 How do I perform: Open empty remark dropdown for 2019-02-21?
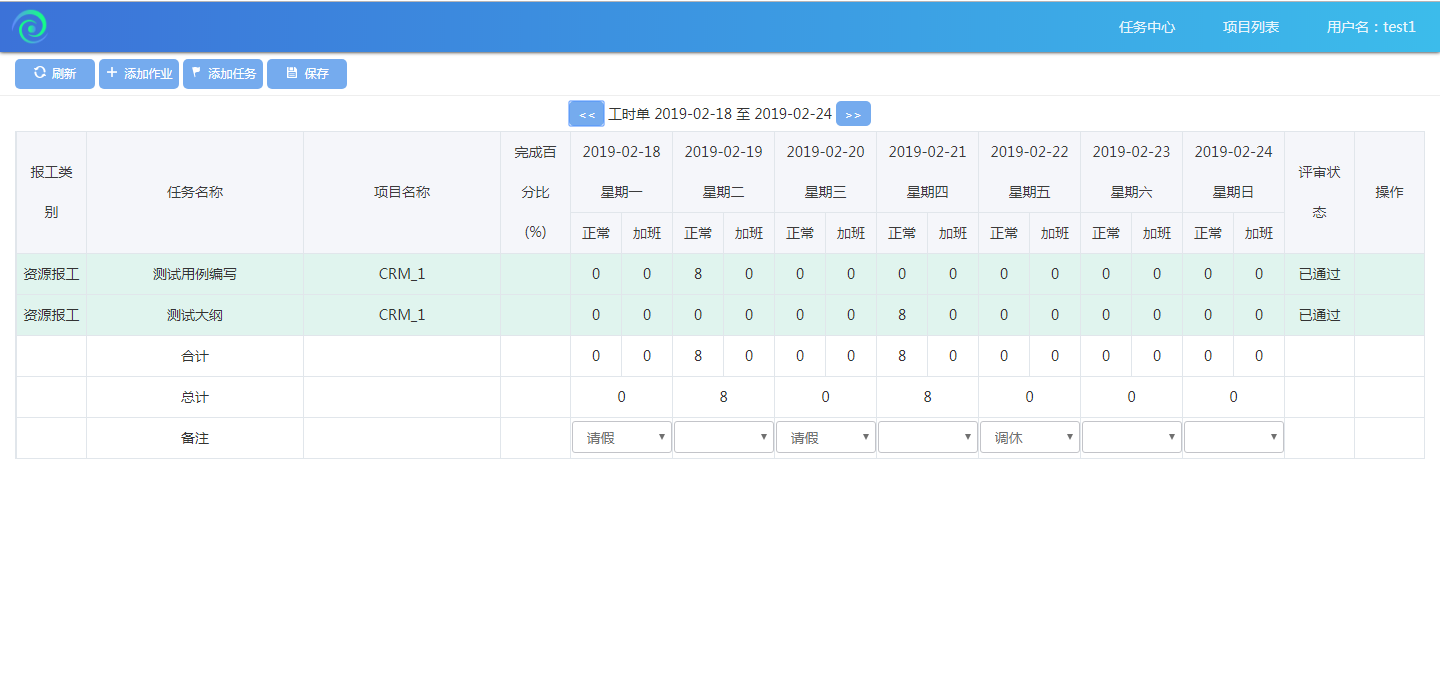click(927, 437)
